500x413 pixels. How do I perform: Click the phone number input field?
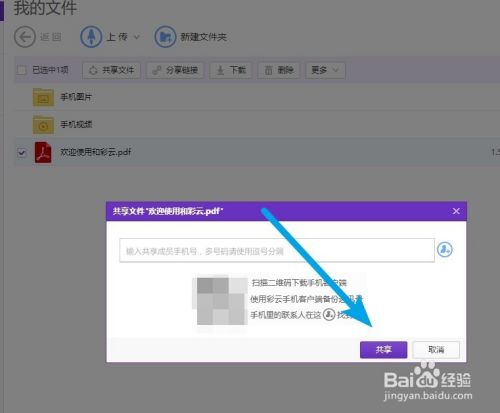pyautogui.click(x=277, y=250)
